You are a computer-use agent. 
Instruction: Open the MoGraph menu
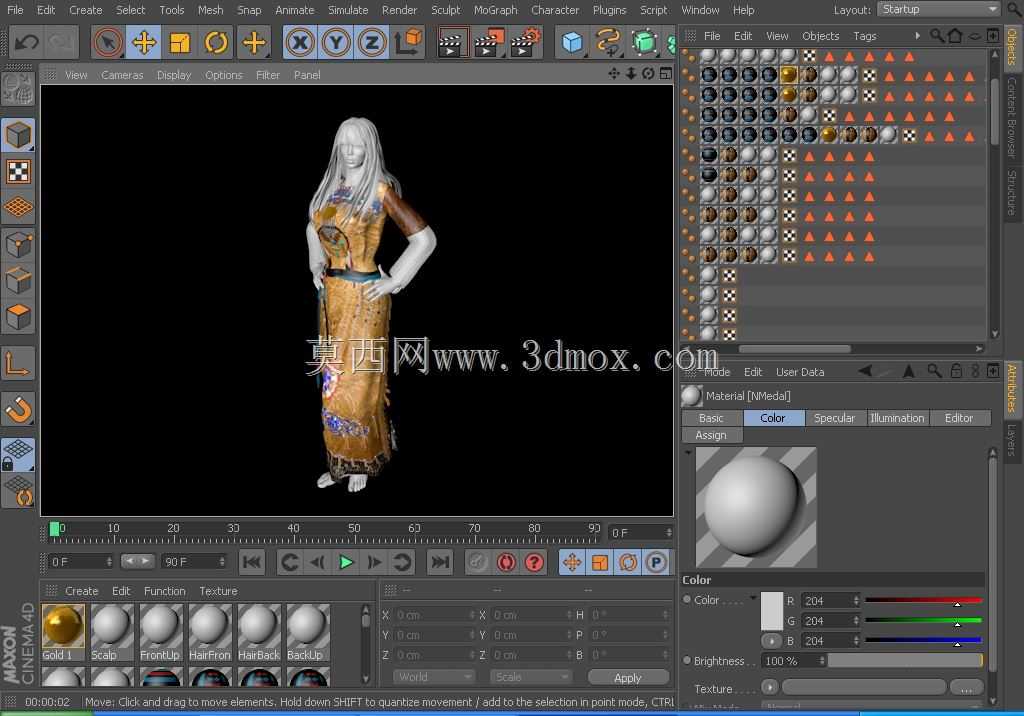click(x=496, y=10)
